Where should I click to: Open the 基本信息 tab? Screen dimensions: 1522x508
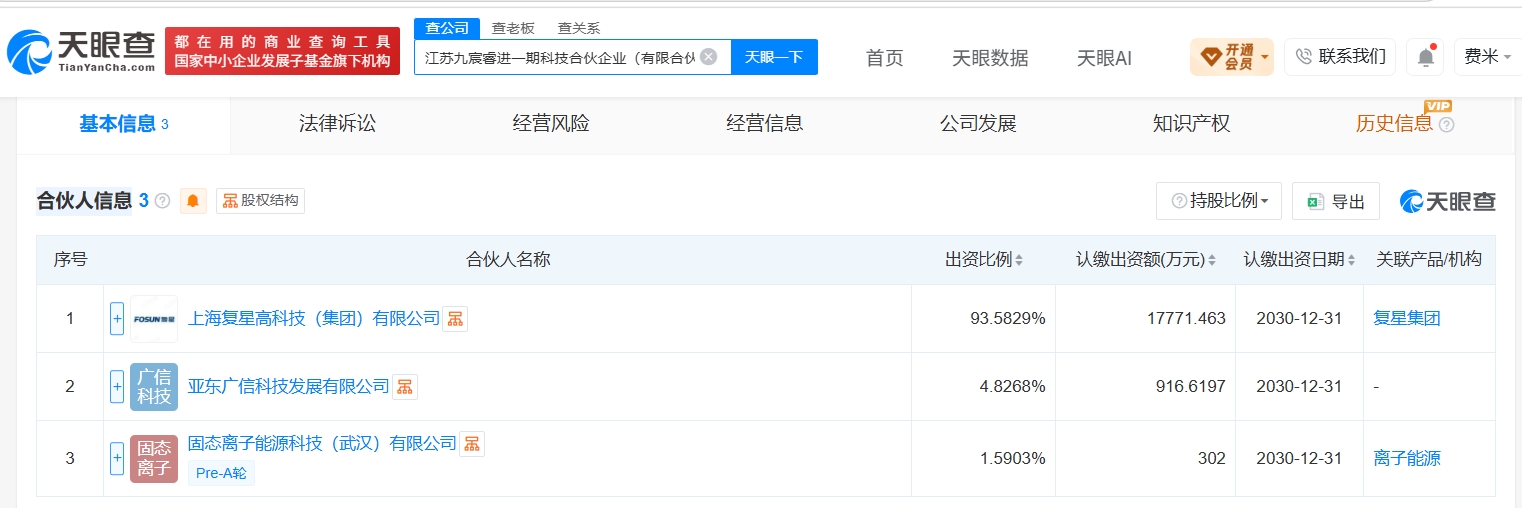pos(124,125)
